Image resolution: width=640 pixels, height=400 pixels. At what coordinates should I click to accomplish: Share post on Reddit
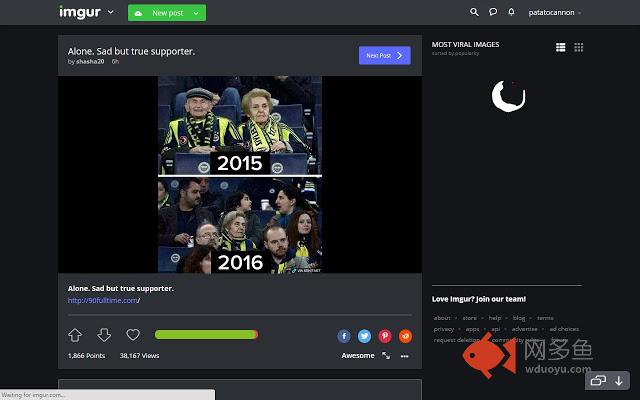click(405, 336)
